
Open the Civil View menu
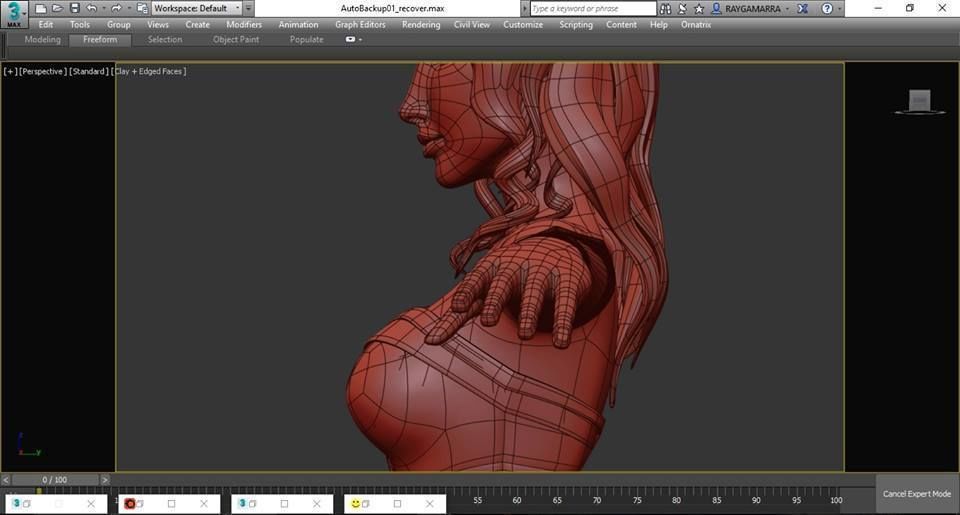click(x=471, y=24)
